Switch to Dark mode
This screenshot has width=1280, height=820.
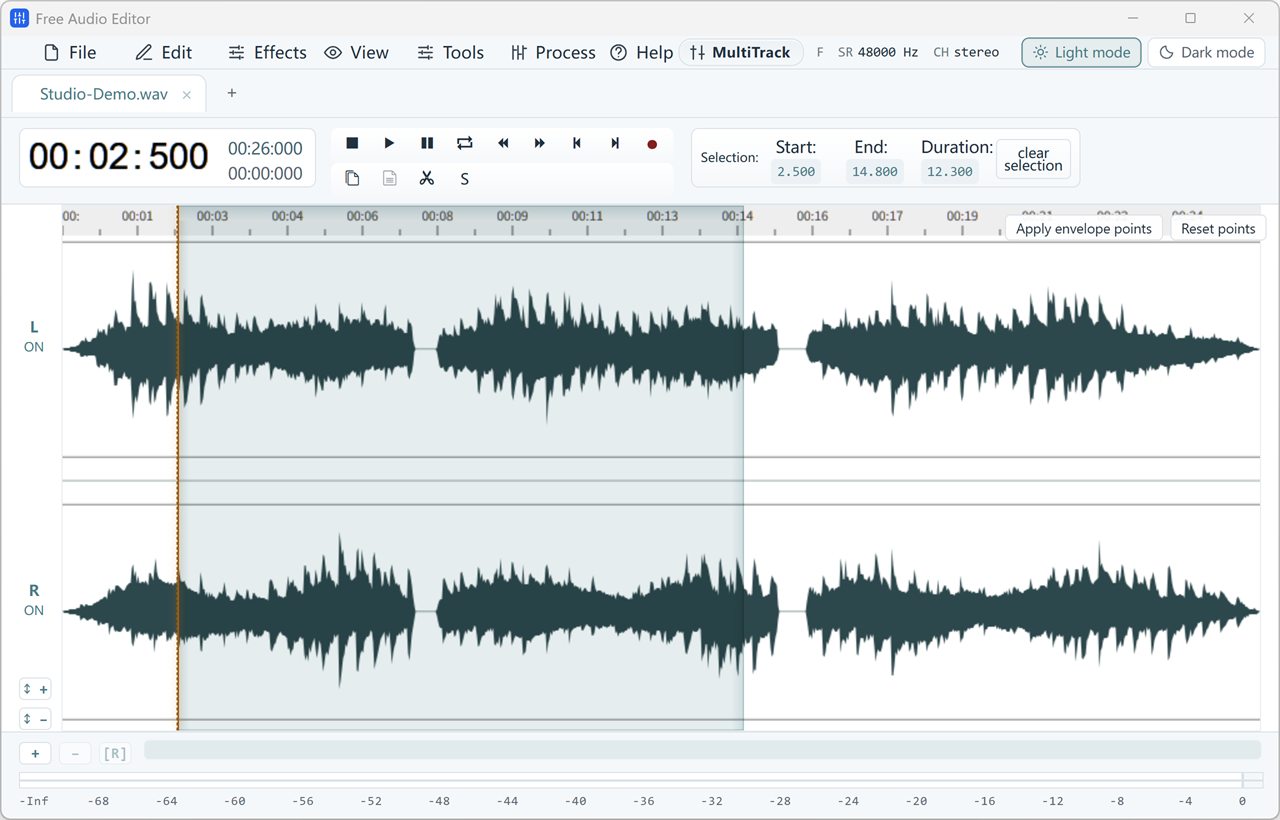pos(1206,53)
